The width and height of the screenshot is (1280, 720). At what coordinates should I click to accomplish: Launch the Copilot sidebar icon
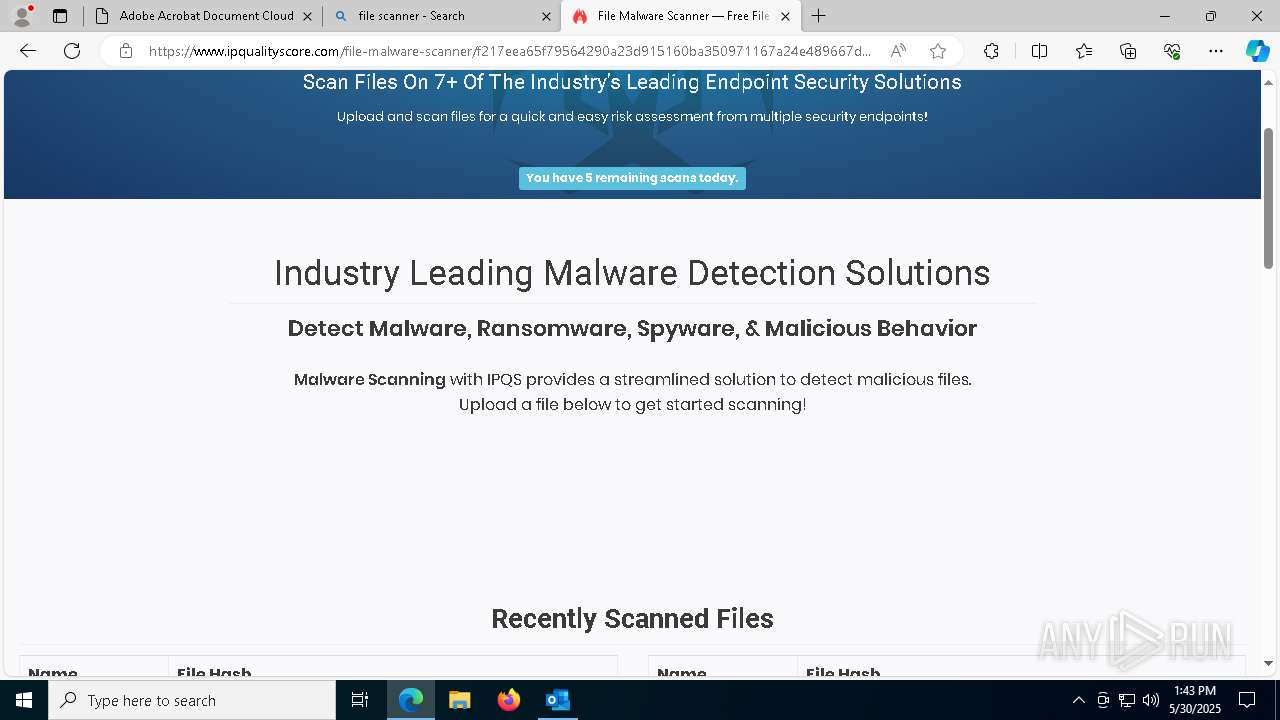[1257, 51]
